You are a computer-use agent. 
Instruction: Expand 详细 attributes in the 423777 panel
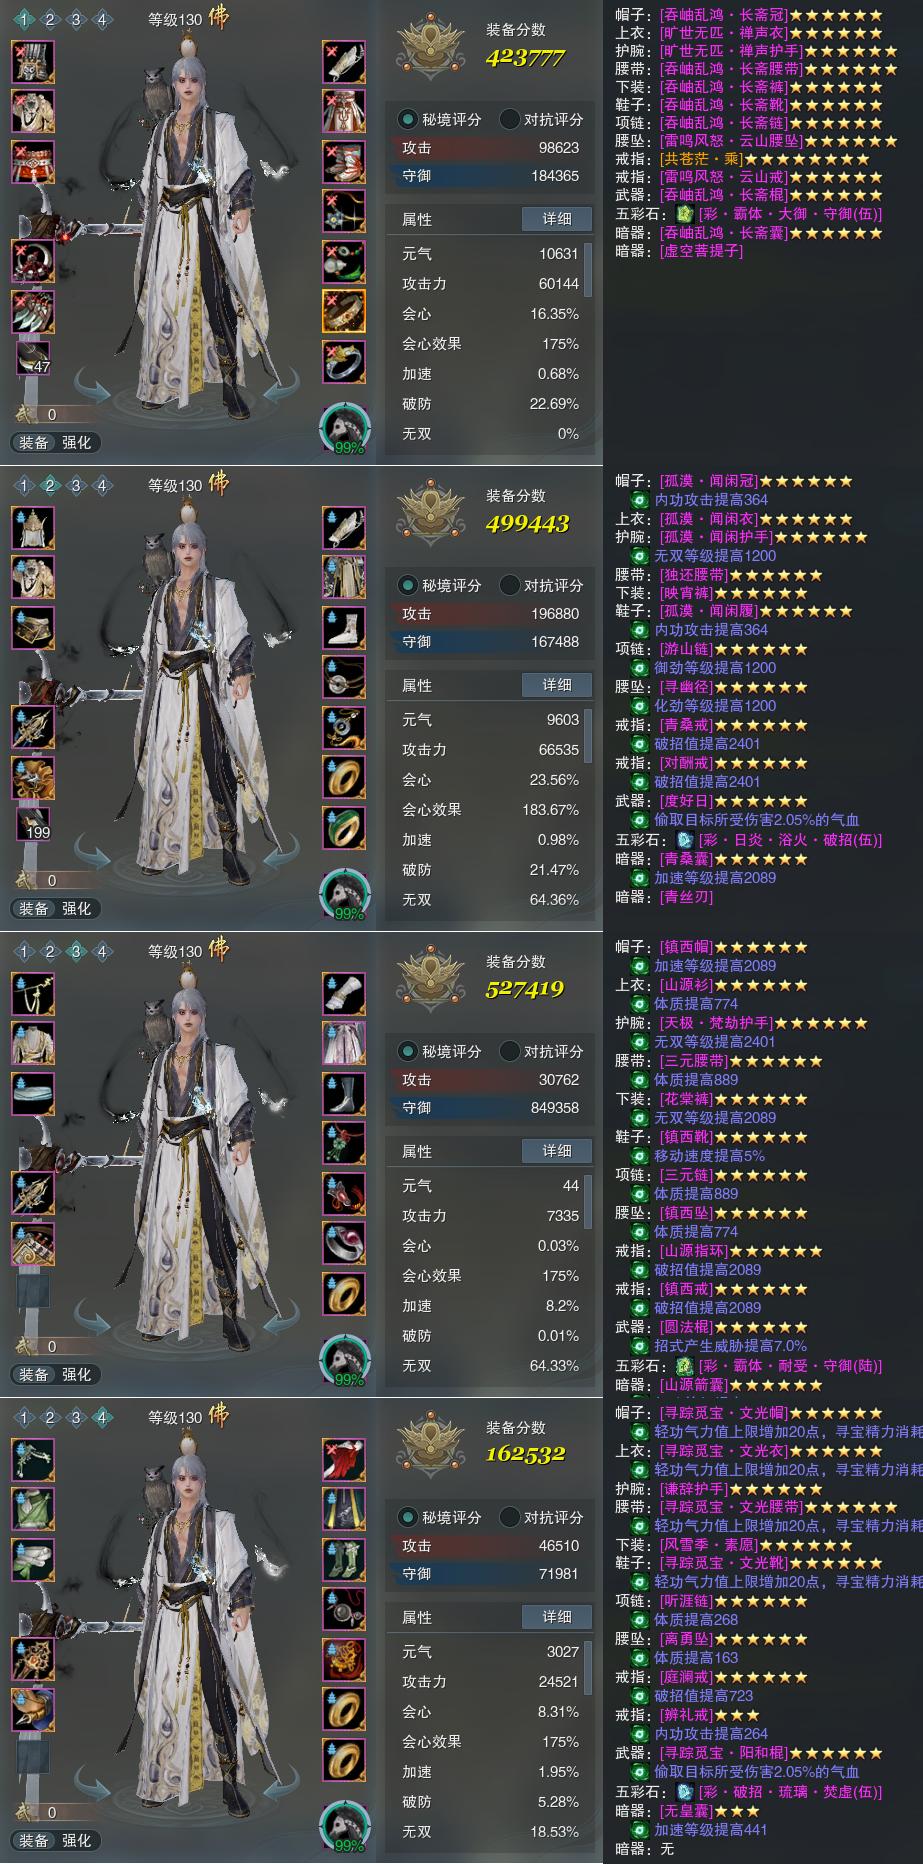557,219
